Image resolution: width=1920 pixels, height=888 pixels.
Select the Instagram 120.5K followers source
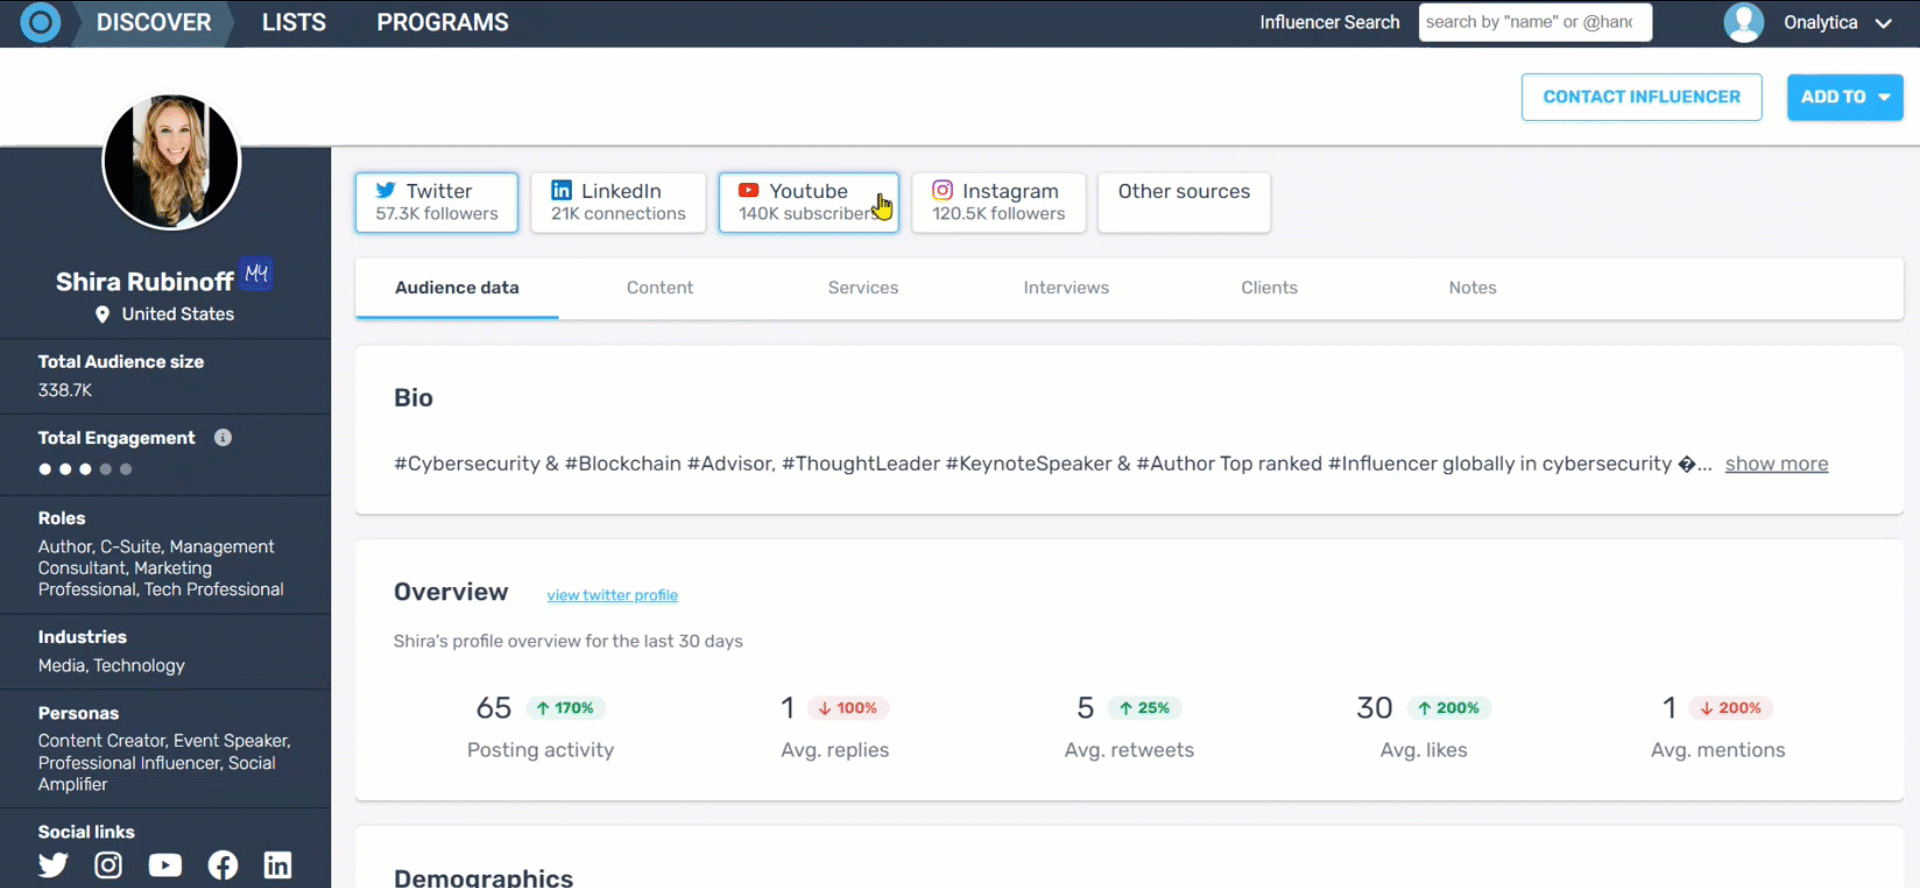click(998, 202)
